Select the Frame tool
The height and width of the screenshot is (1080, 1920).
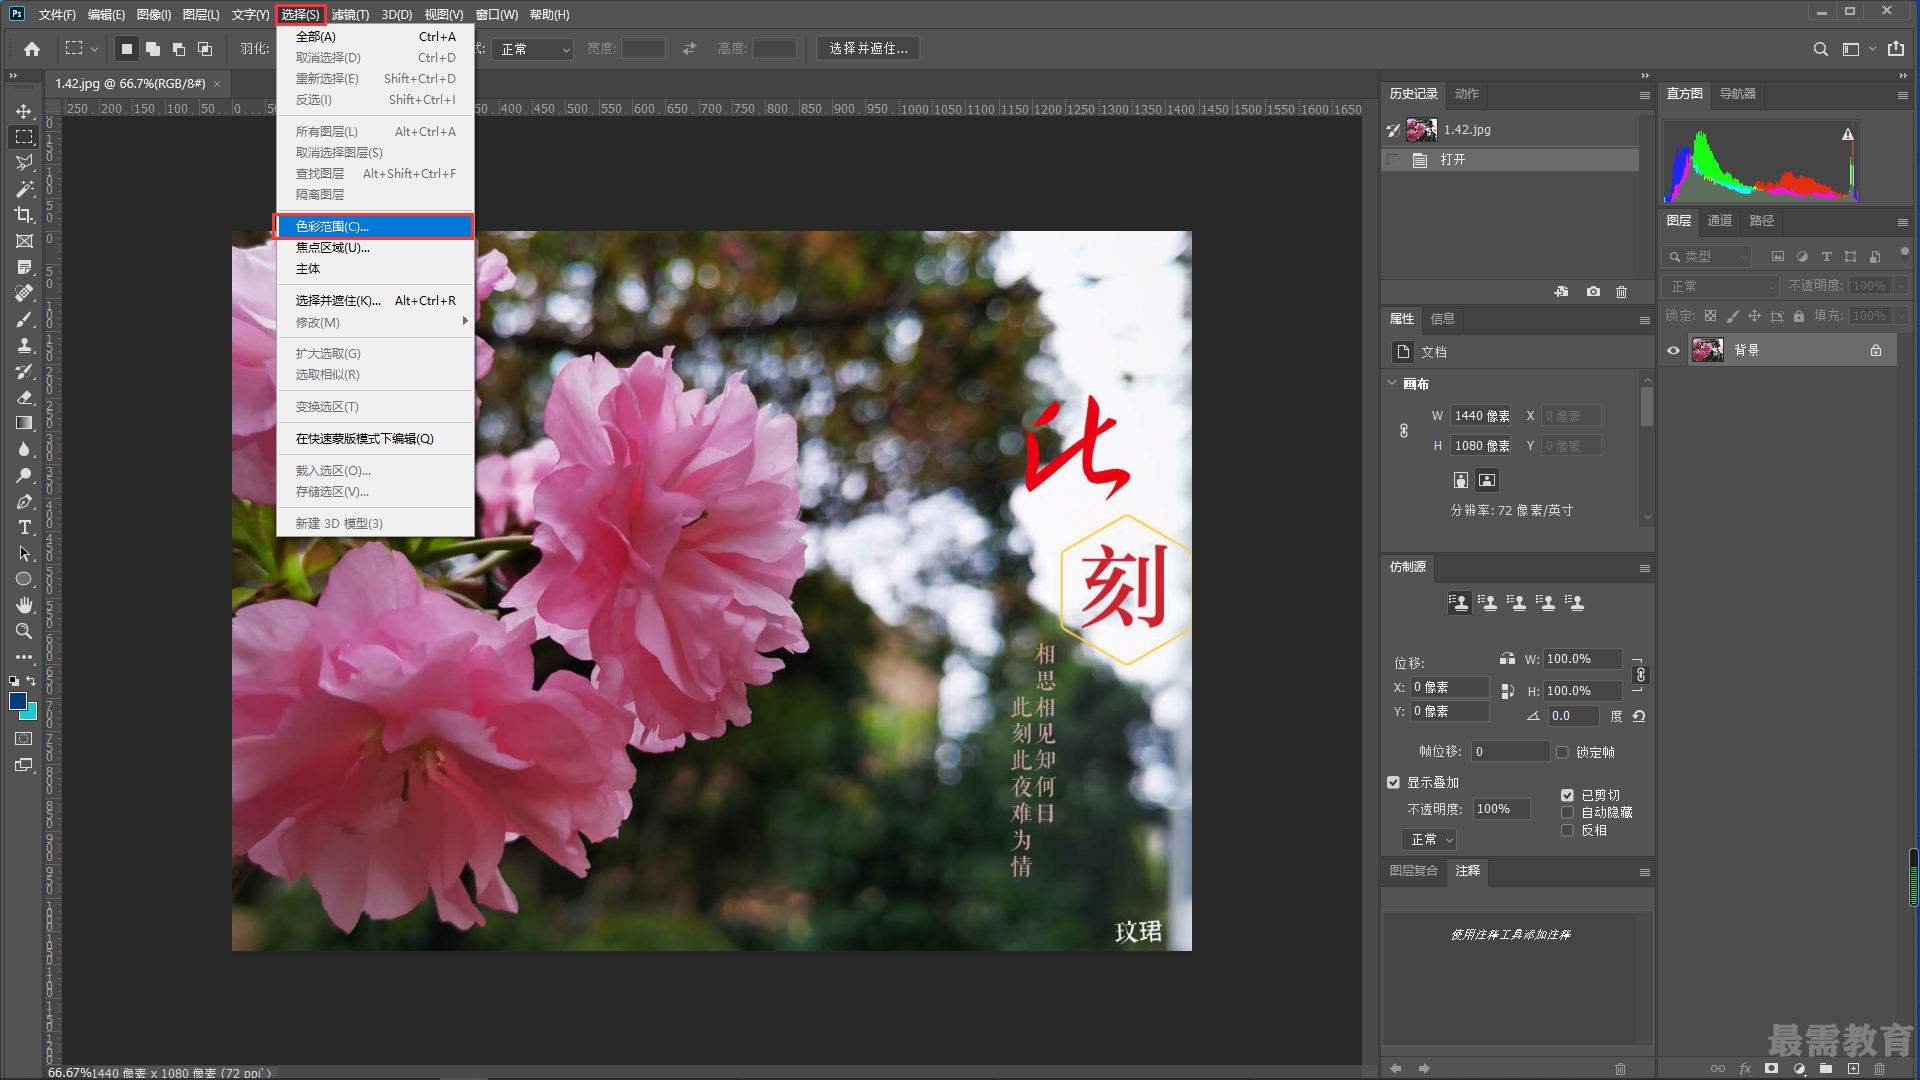[24, 241]
